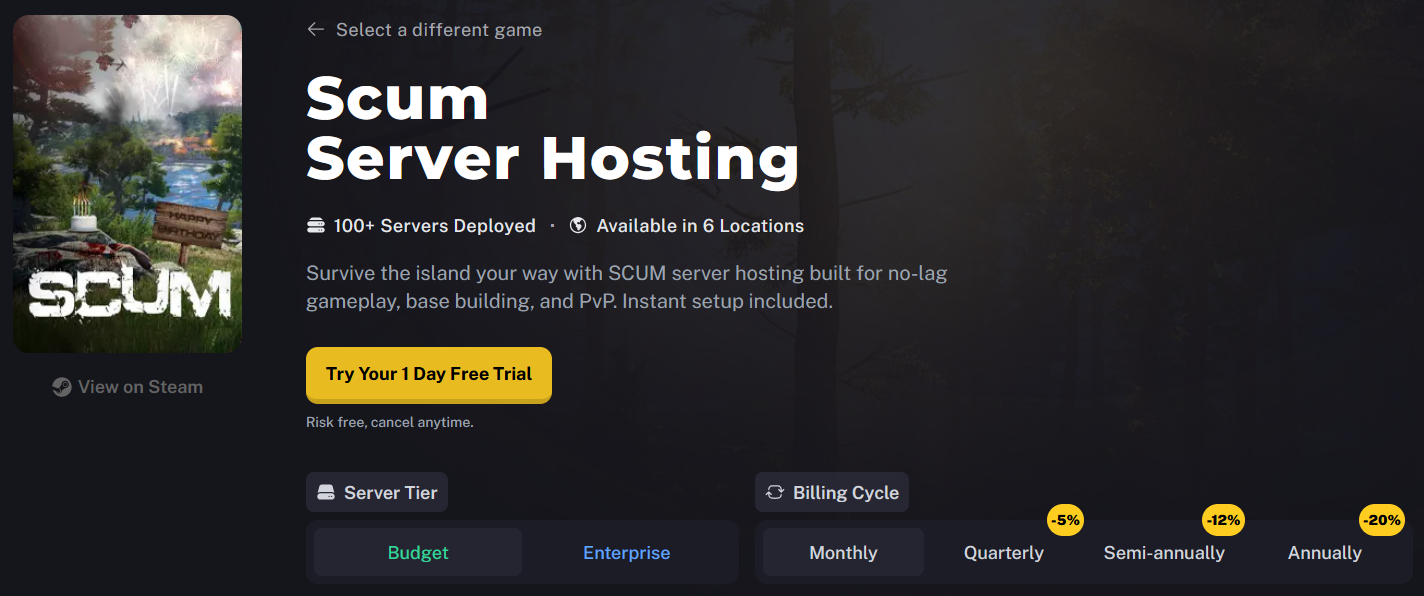Screen dimensions: 1424x596
Task: Click the server stack icon by 100+ Servers Deployed
Action: (316, 226)
